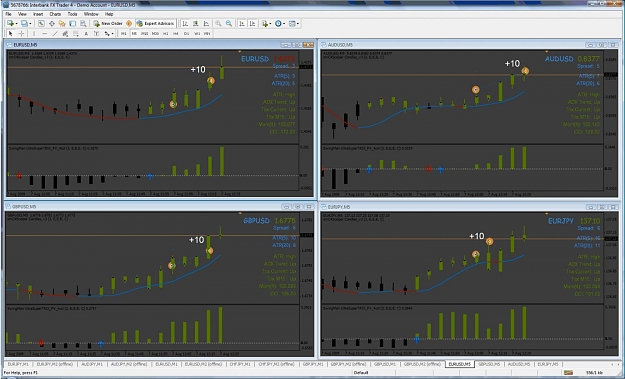
Task: Expand the Profiles dropdown arrow
Action: [x=30, y=24]
